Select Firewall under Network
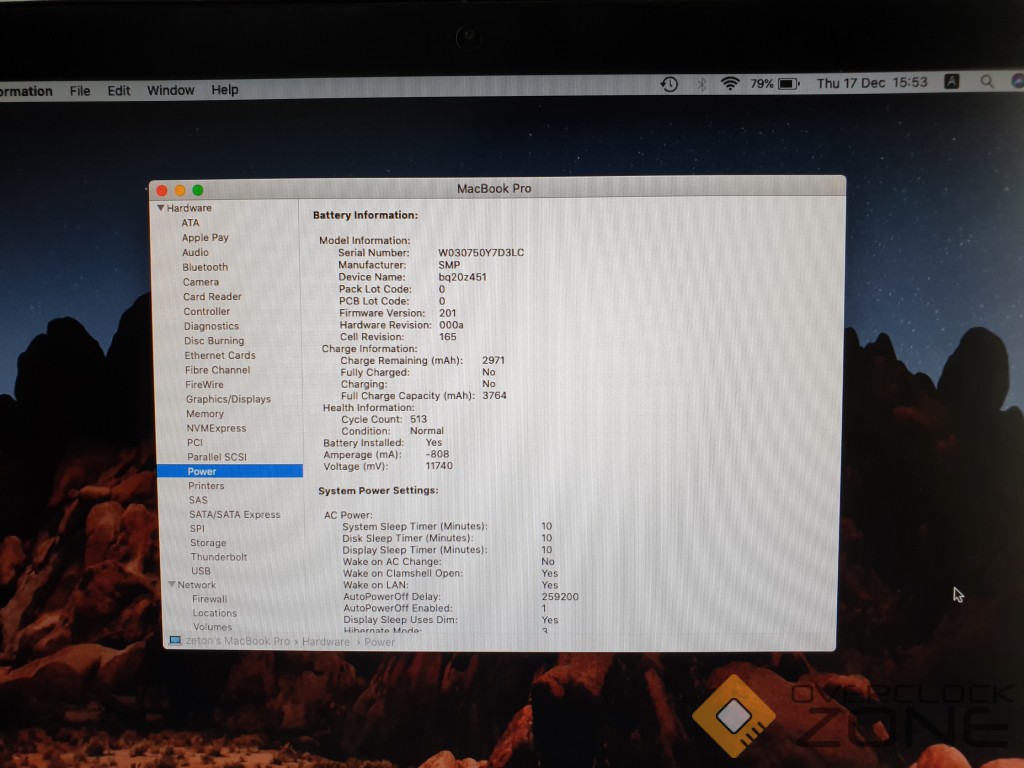 (210, 599)
